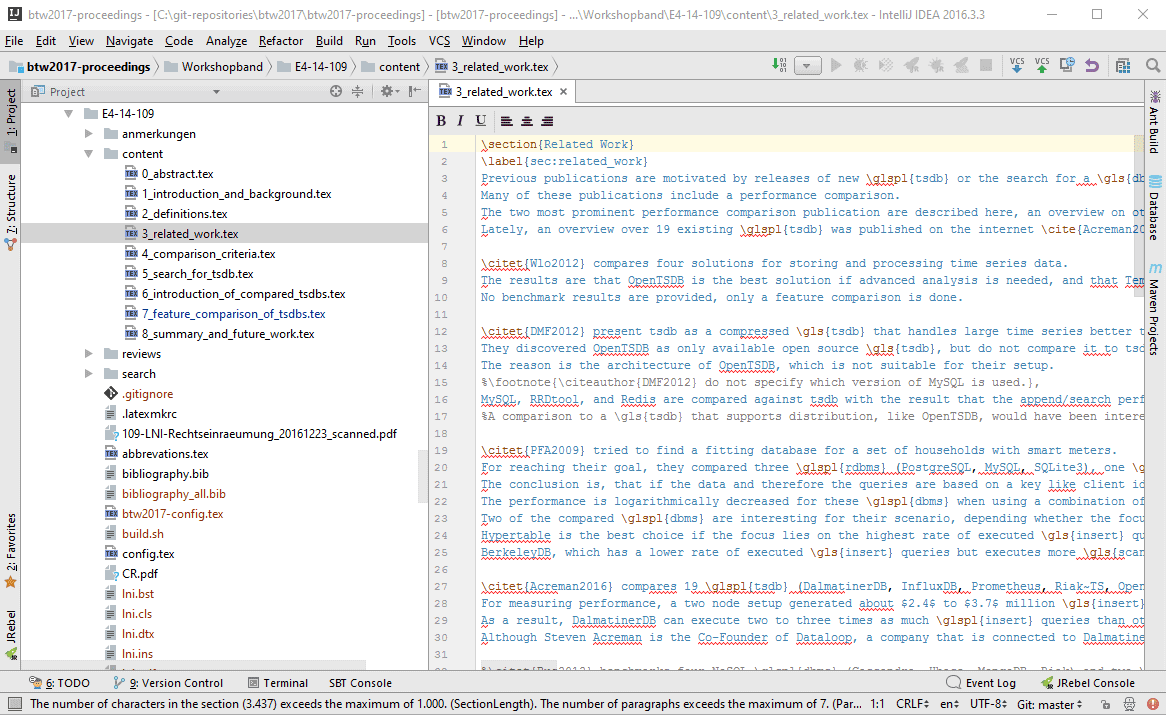Click the align center icon

coord(526,121)
